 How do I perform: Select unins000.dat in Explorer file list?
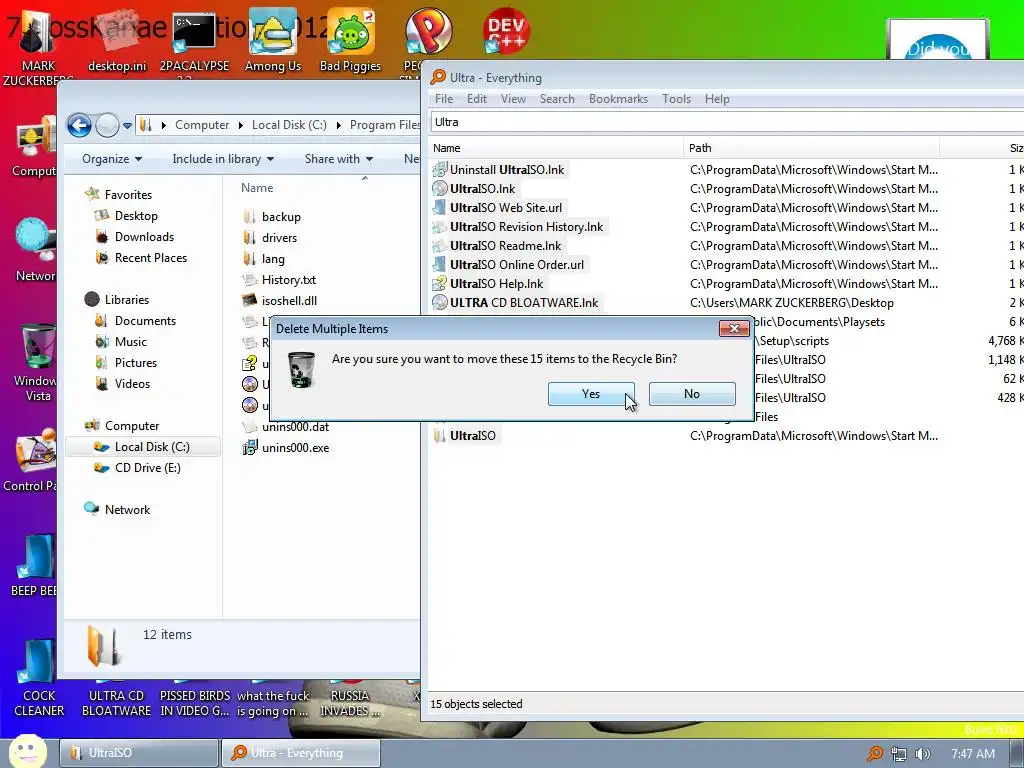tap(295, 426)
